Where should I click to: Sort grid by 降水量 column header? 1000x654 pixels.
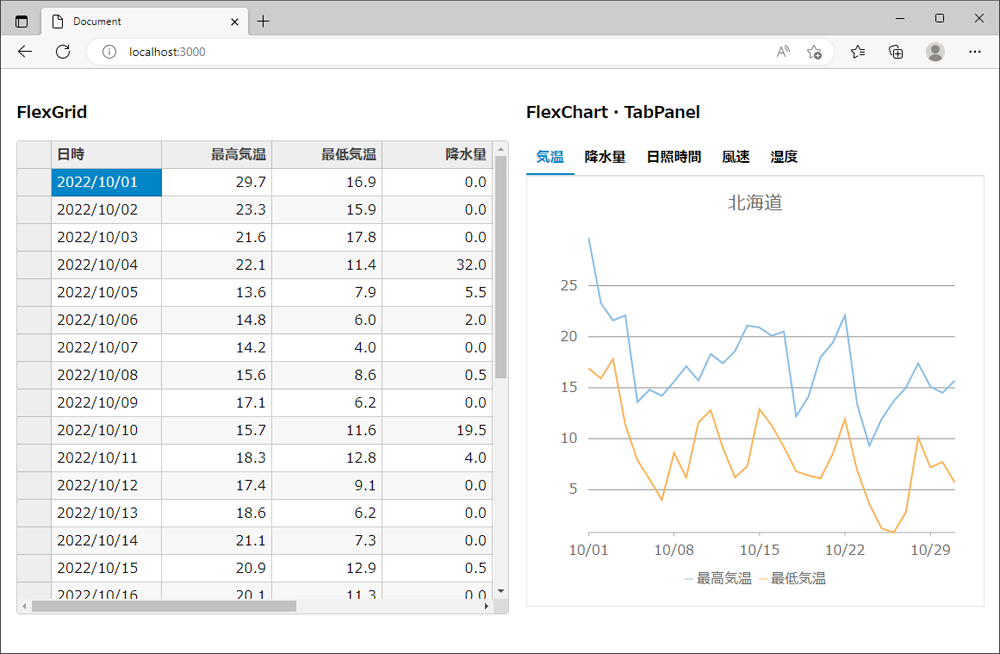click(x=438, y=154)
